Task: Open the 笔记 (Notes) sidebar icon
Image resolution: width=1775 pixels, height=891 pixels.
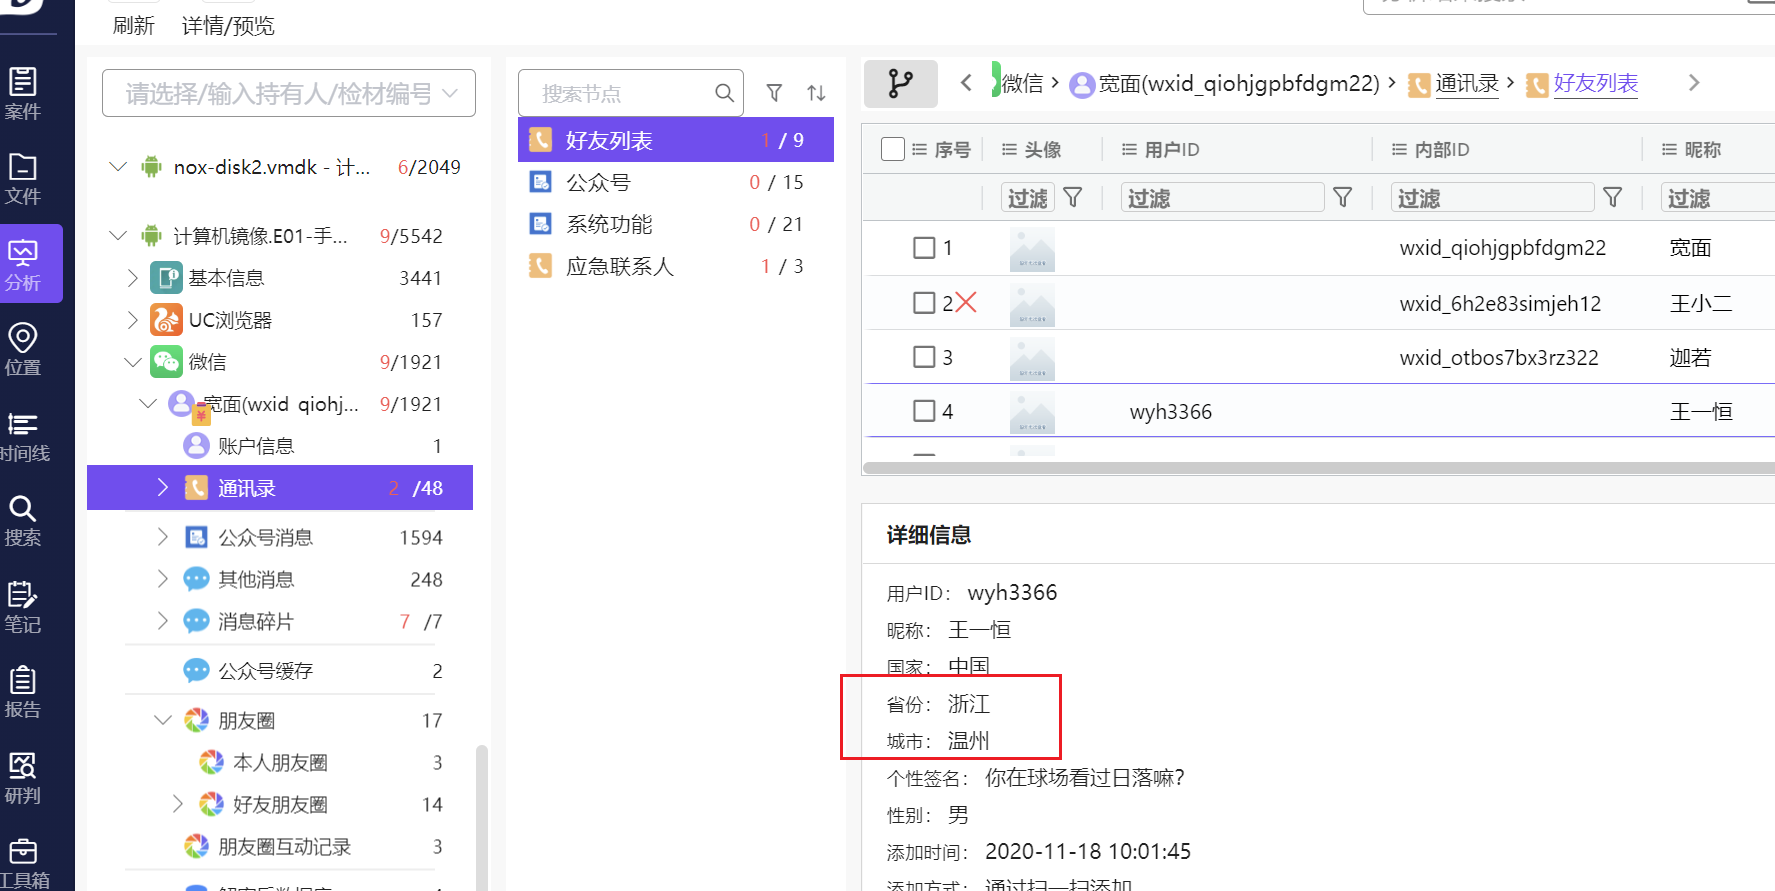Action: click(x=23, y=607)
